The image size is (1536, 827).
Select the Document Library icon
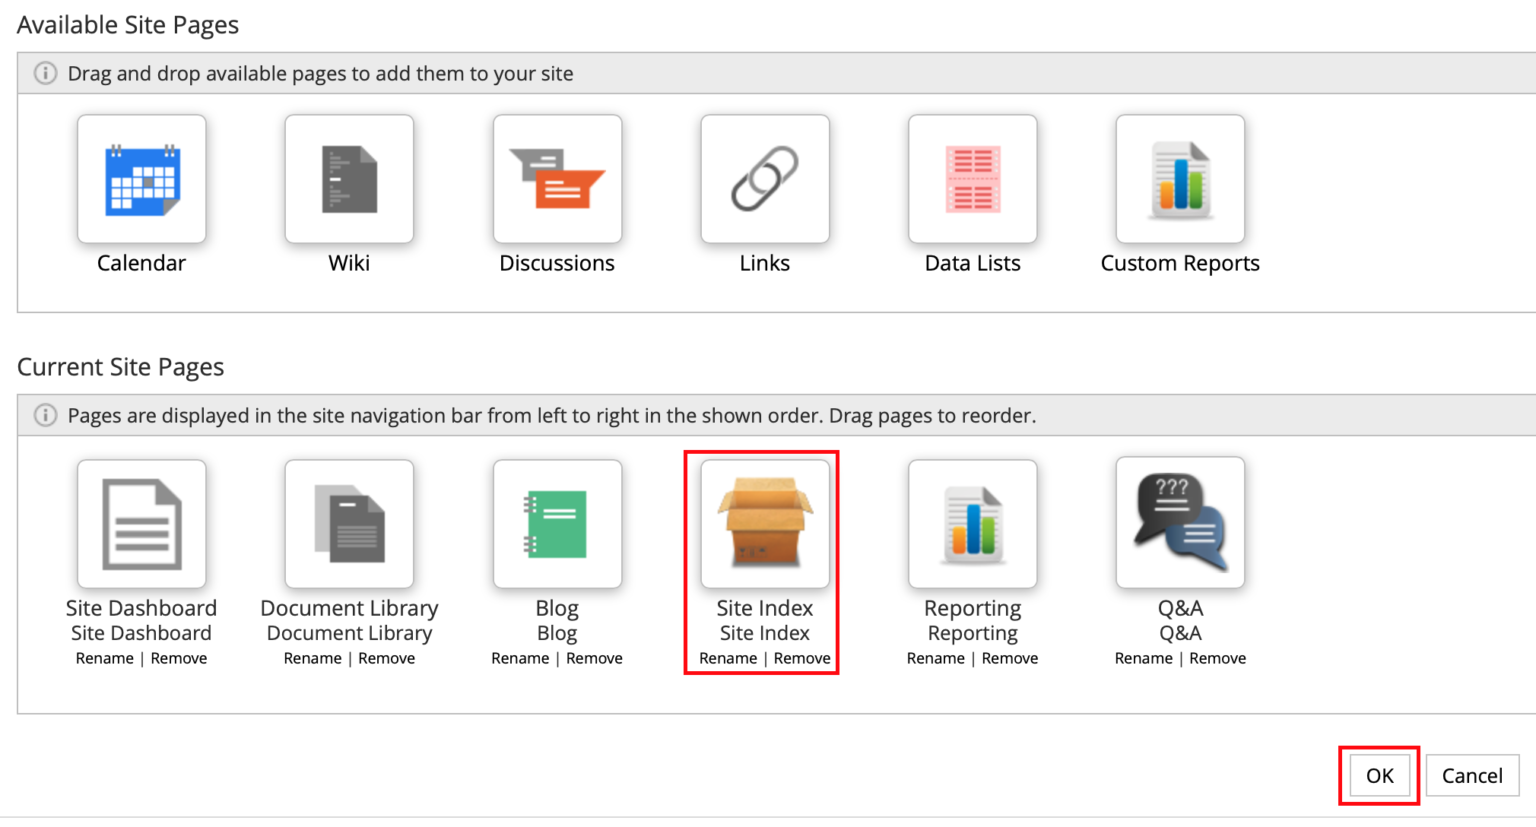(x=349, y=522)
